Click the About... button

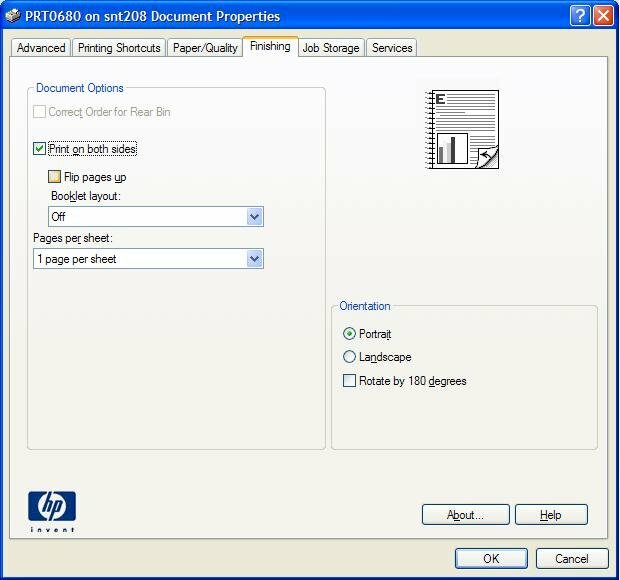click(x=465, y=515)
